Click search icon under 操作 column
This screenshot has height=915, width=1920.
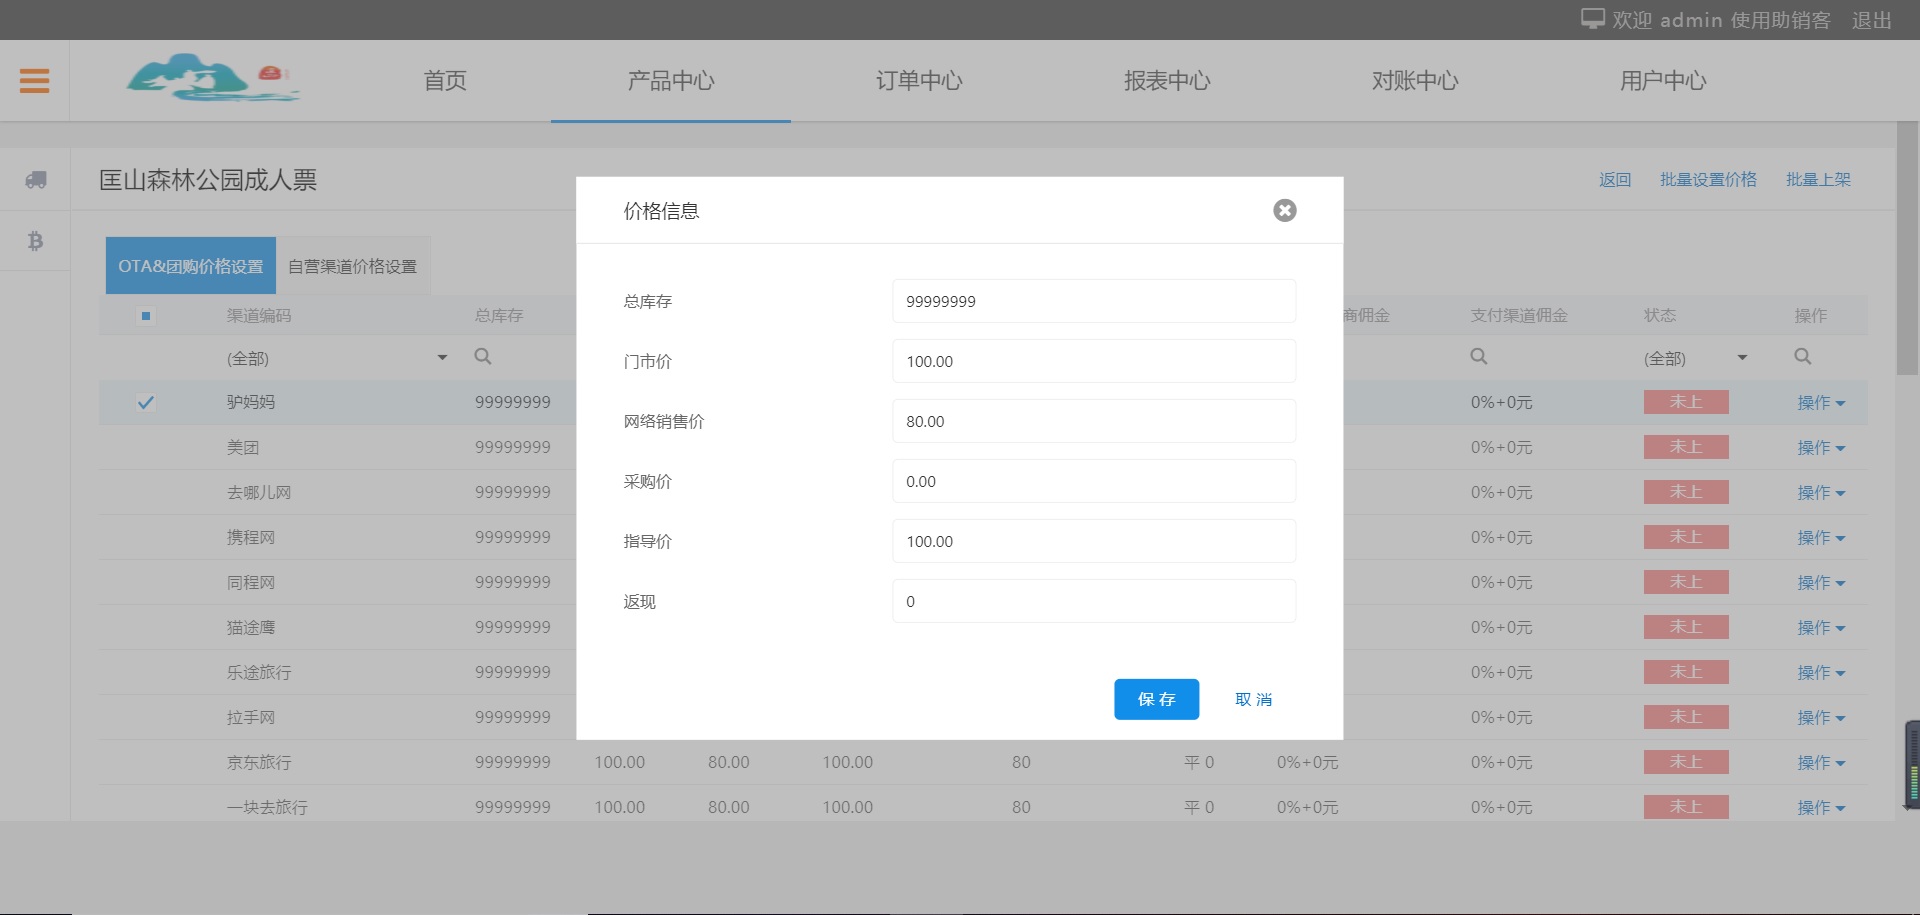pyautogui.click(x=1802, y=357)
